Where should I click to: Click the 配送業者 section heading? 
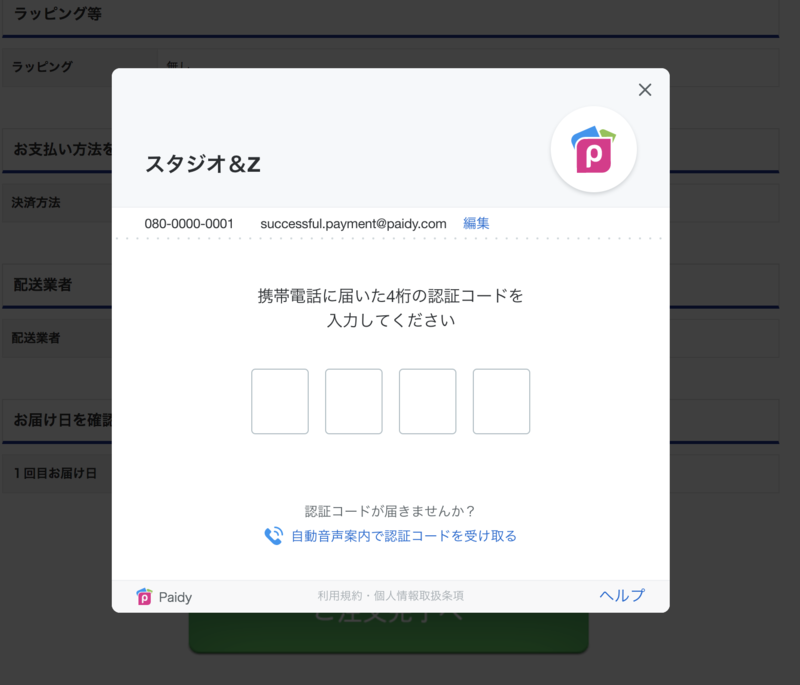pyautogui.click(x=43, y=285)
